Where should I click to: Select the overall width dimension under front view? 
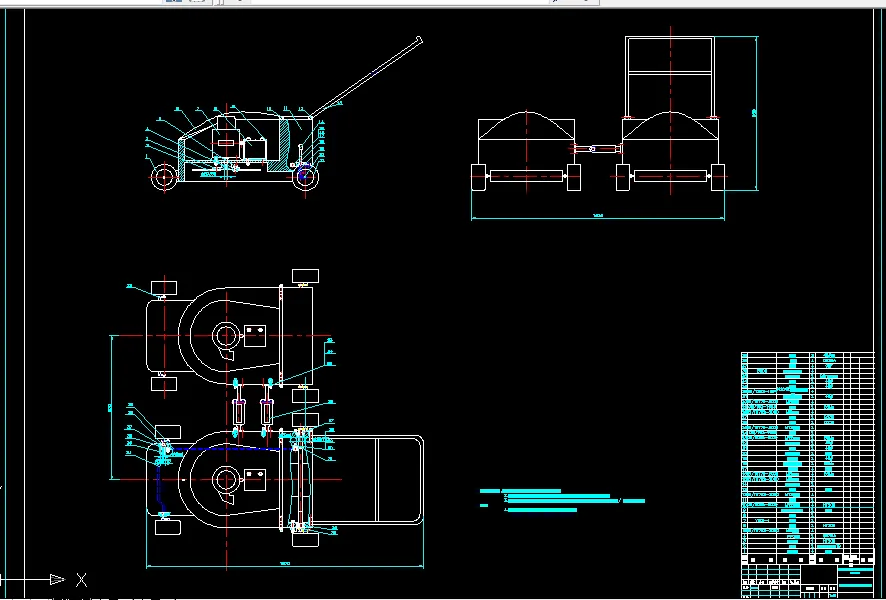[598, 217]
